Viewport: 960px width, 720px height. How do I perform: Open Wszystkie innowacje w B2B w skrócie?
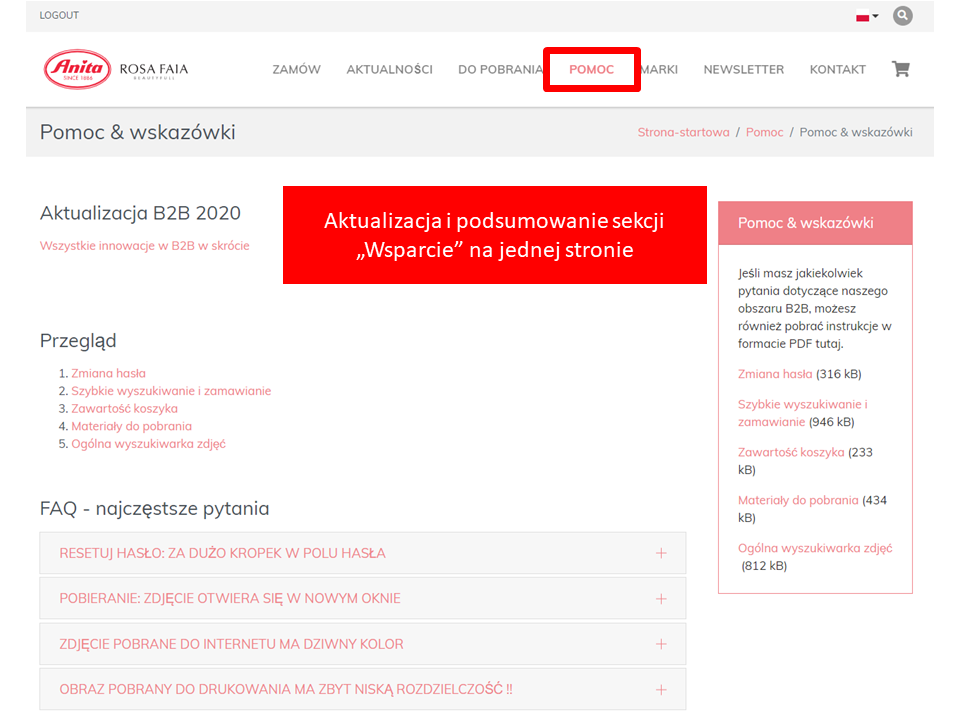[145, 245]
